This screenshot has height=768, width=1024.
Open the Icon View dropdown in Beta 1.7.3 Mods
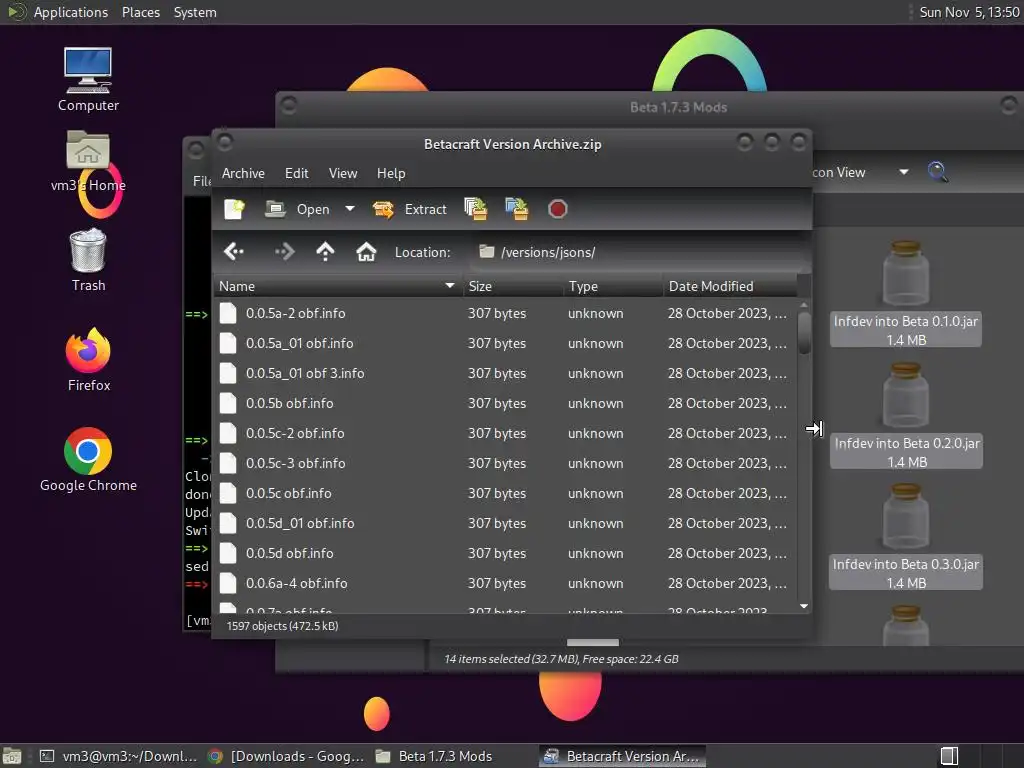tap(861, 172)
